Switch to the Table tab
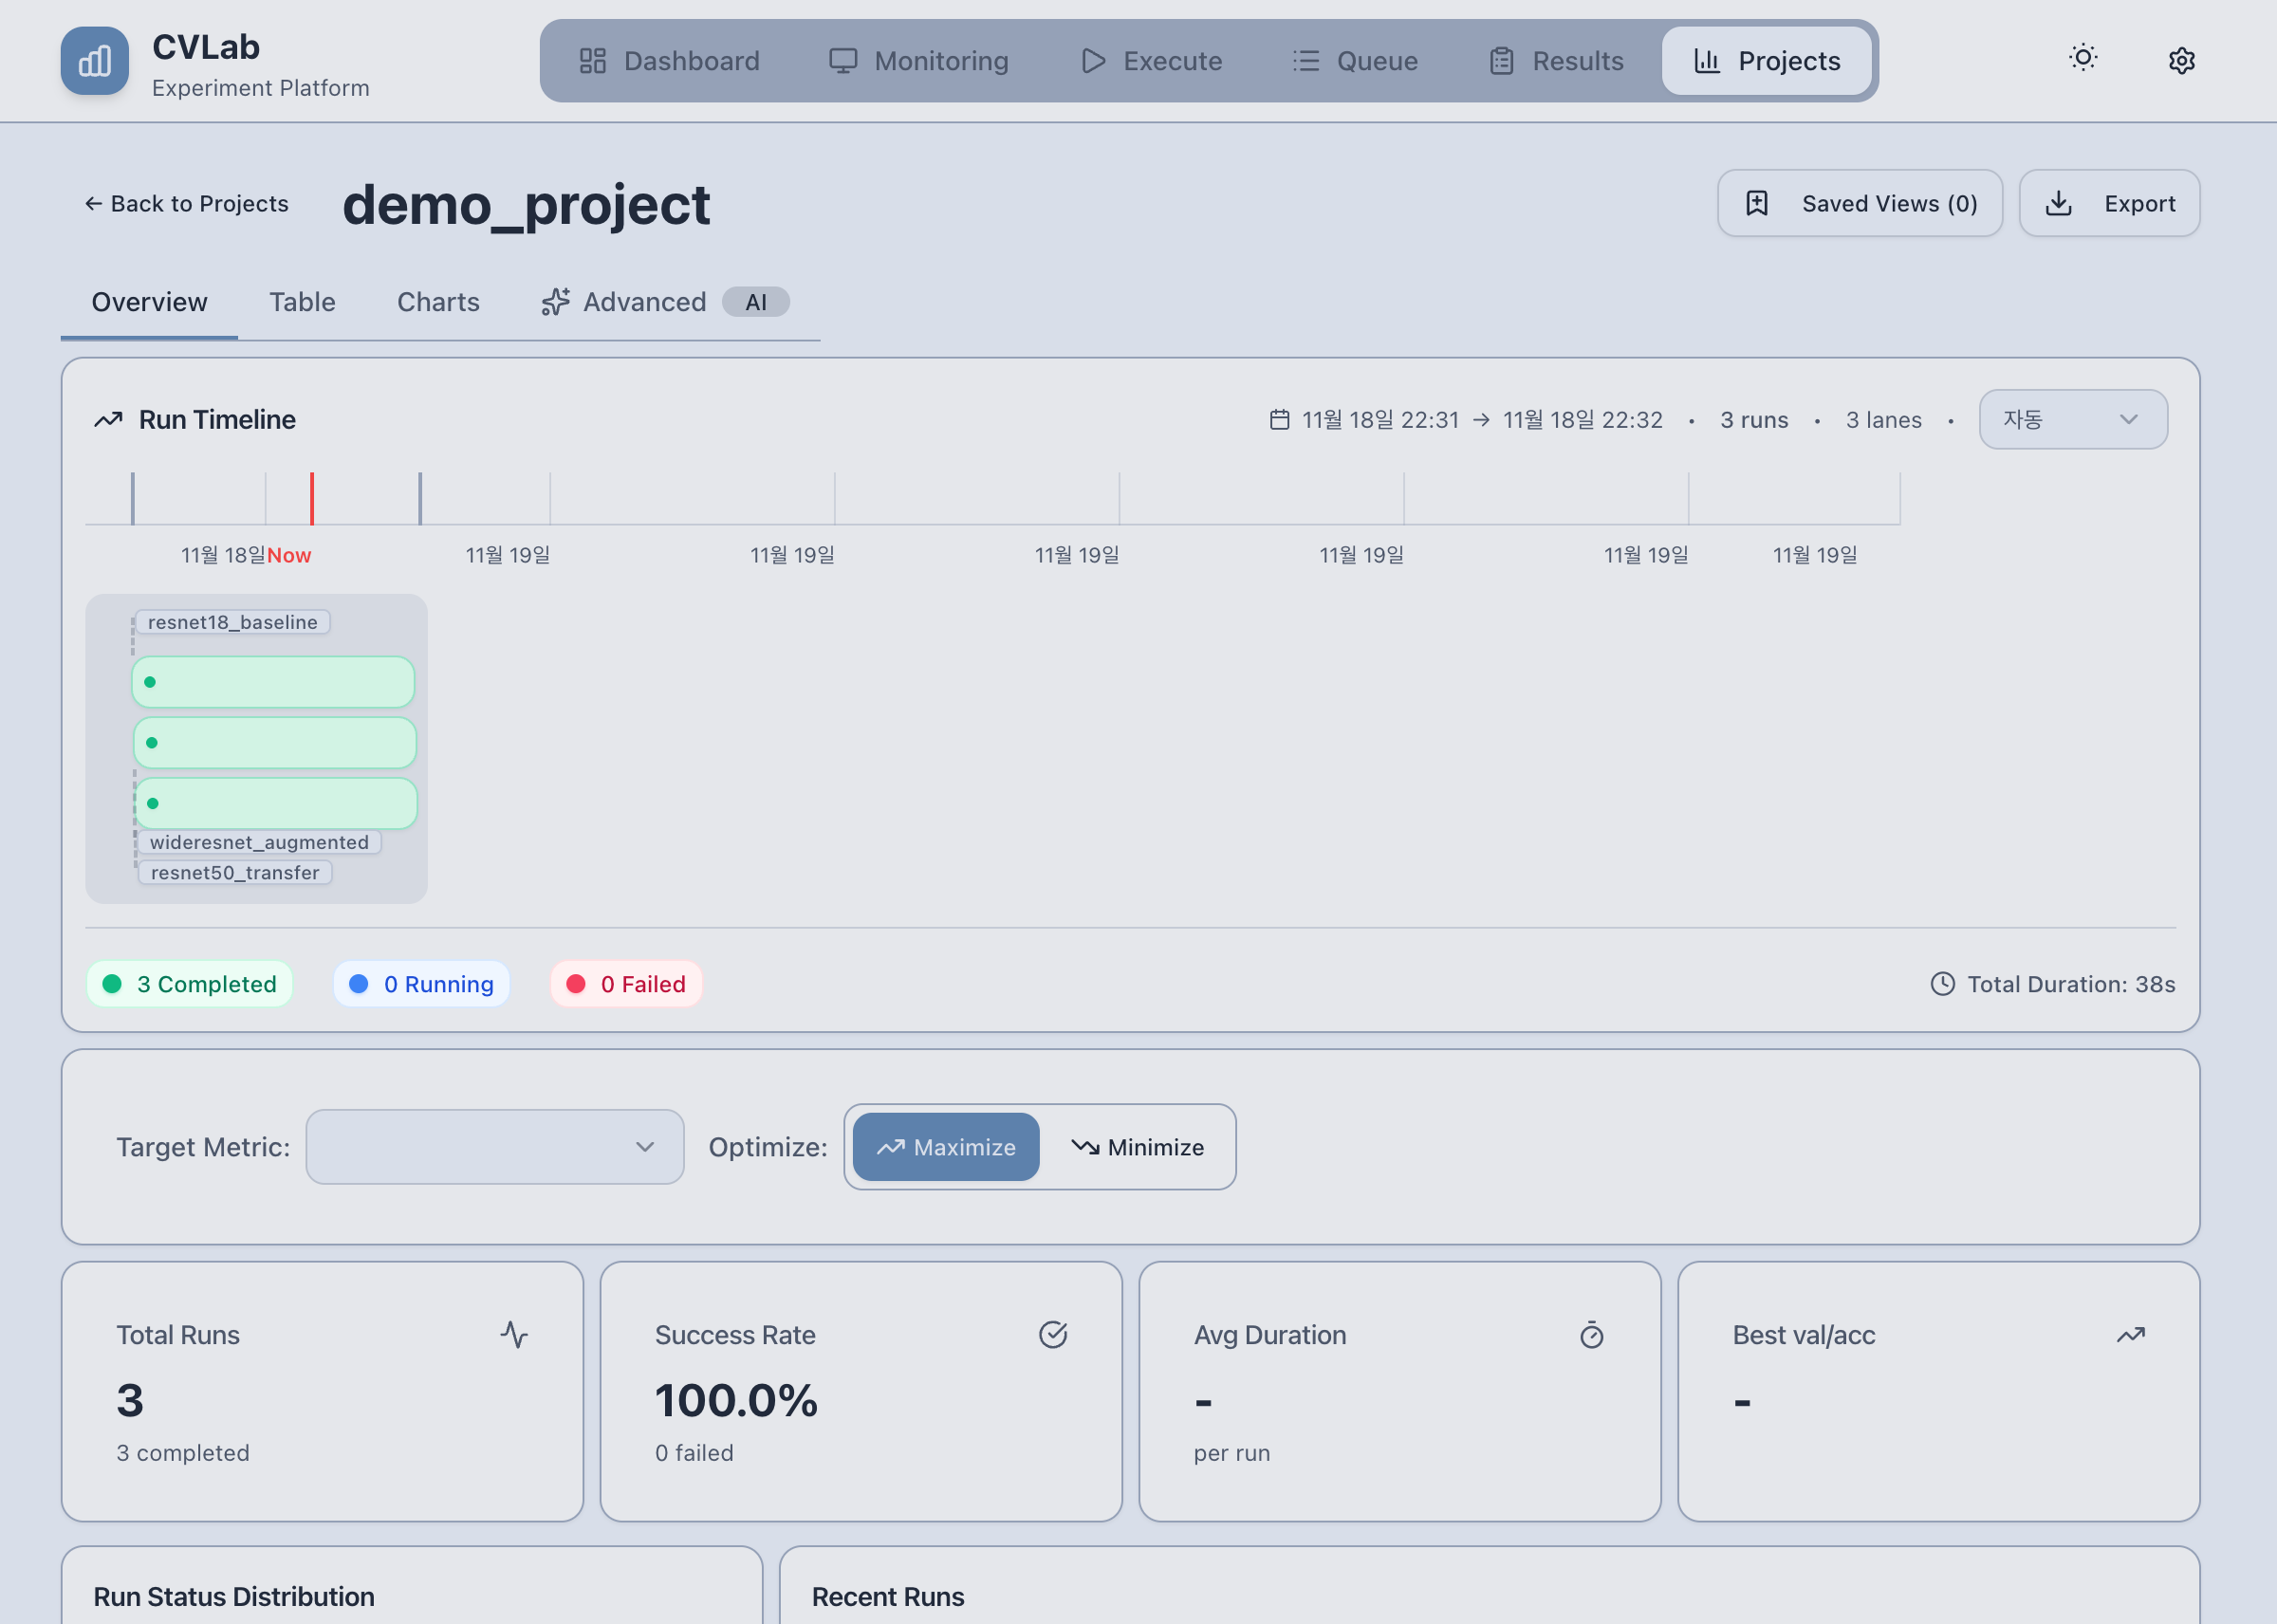 (301, 302)
